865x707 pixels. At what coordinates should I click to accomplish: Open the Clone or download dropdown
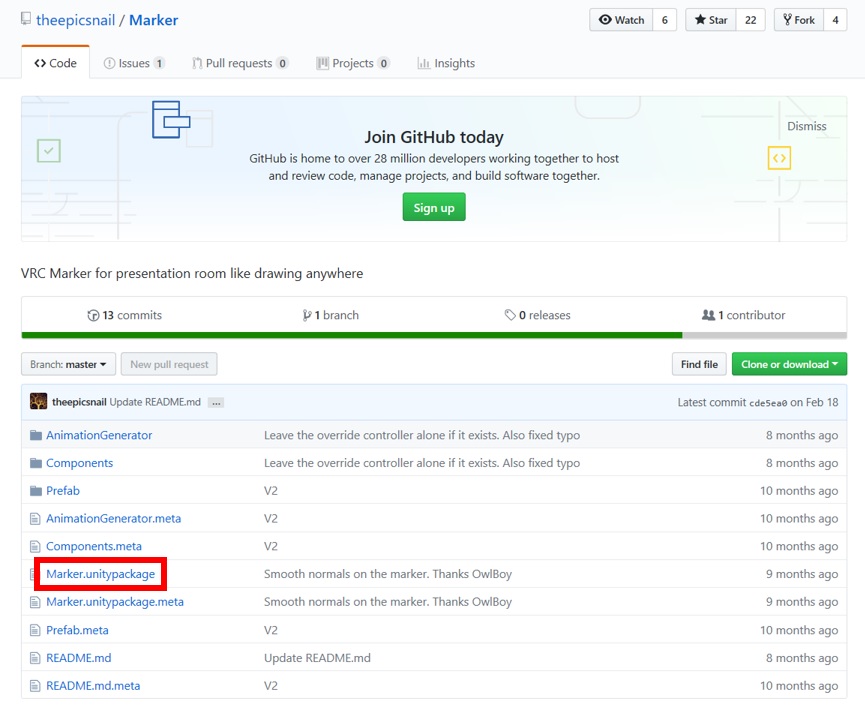789,364
